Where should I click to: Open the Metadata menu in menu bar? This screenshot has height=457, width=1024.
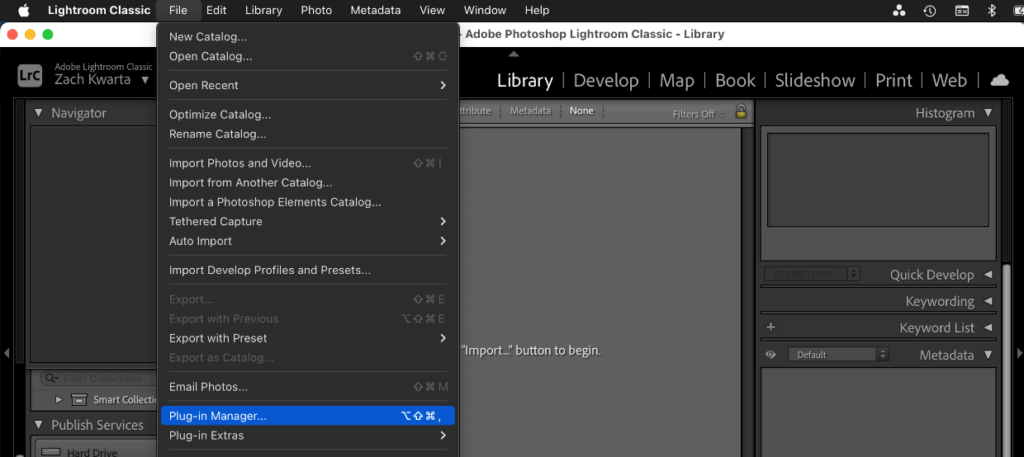click(x=376, y=10)
